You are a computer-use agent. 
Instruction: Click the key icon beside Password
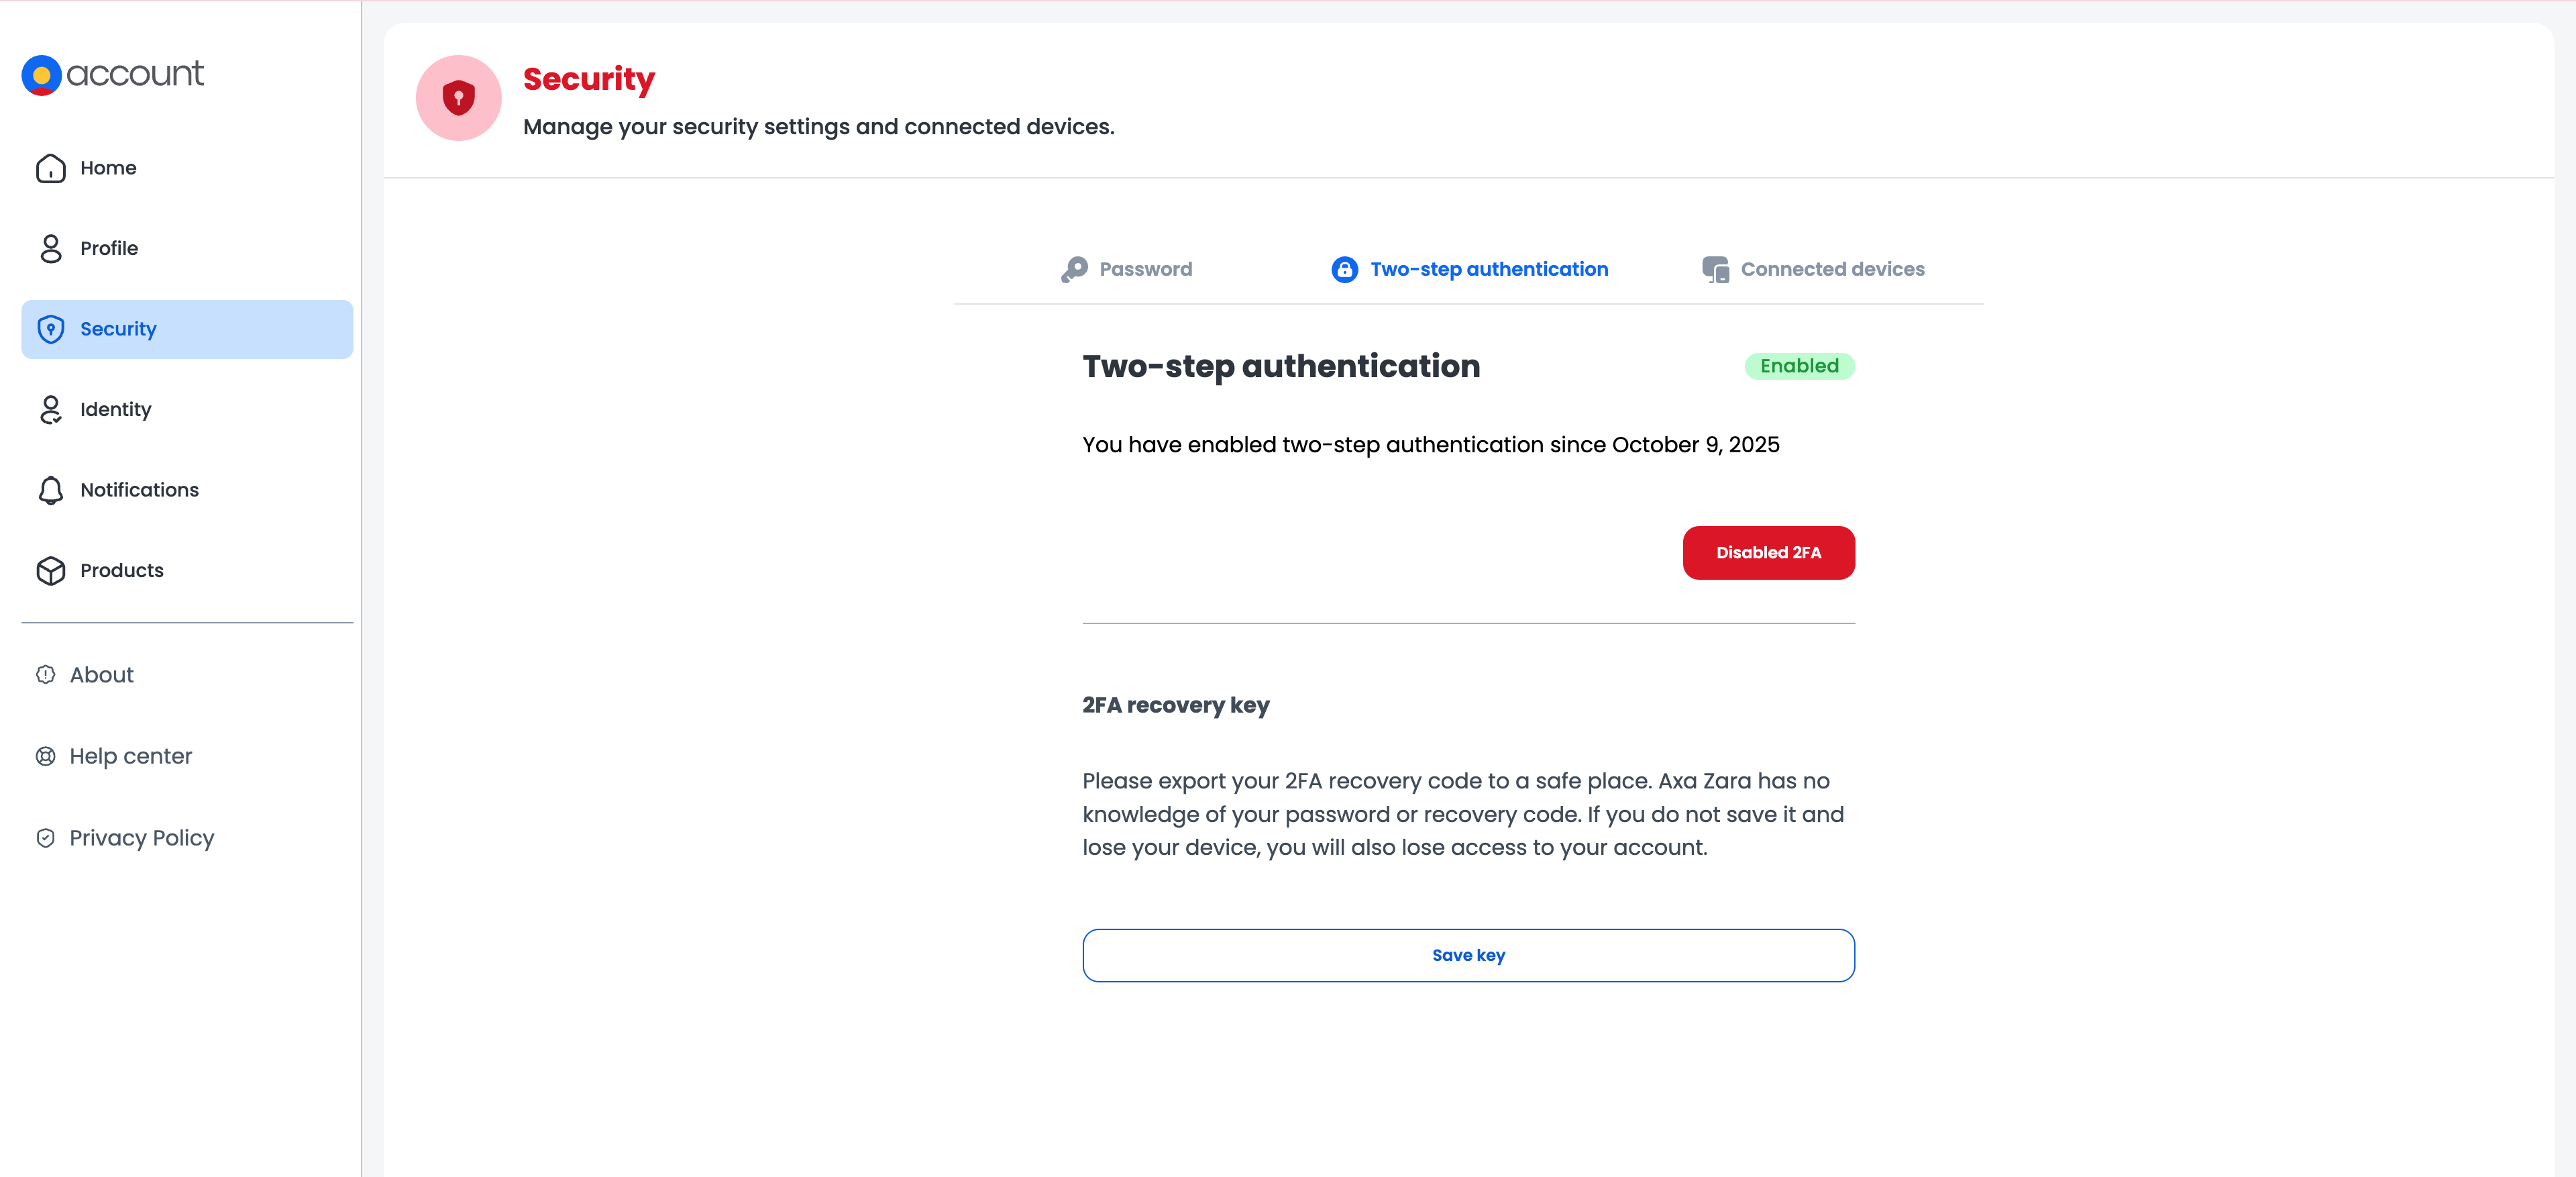[1074, 269]
